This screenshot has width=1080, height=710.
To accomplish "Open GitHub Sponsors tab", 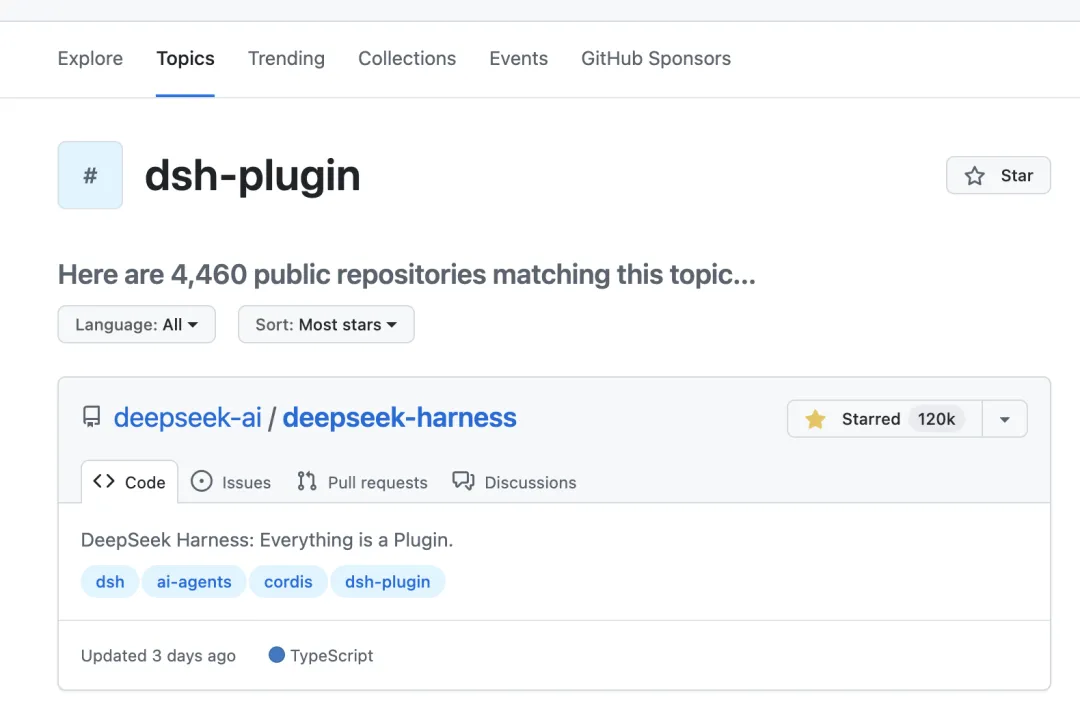I will click(x=656, y=59).
